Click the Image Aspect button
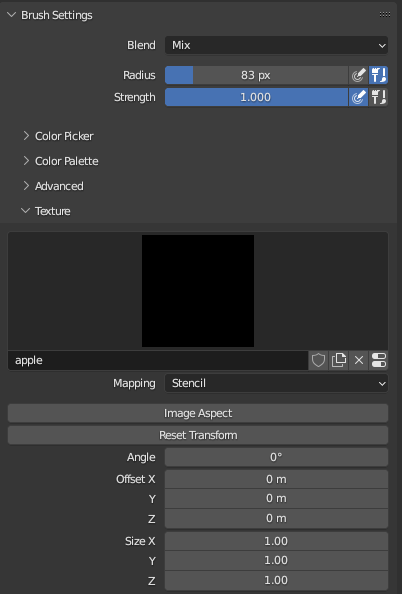The image size is (402, 594). pyautogui.click(x=198, y=413)
